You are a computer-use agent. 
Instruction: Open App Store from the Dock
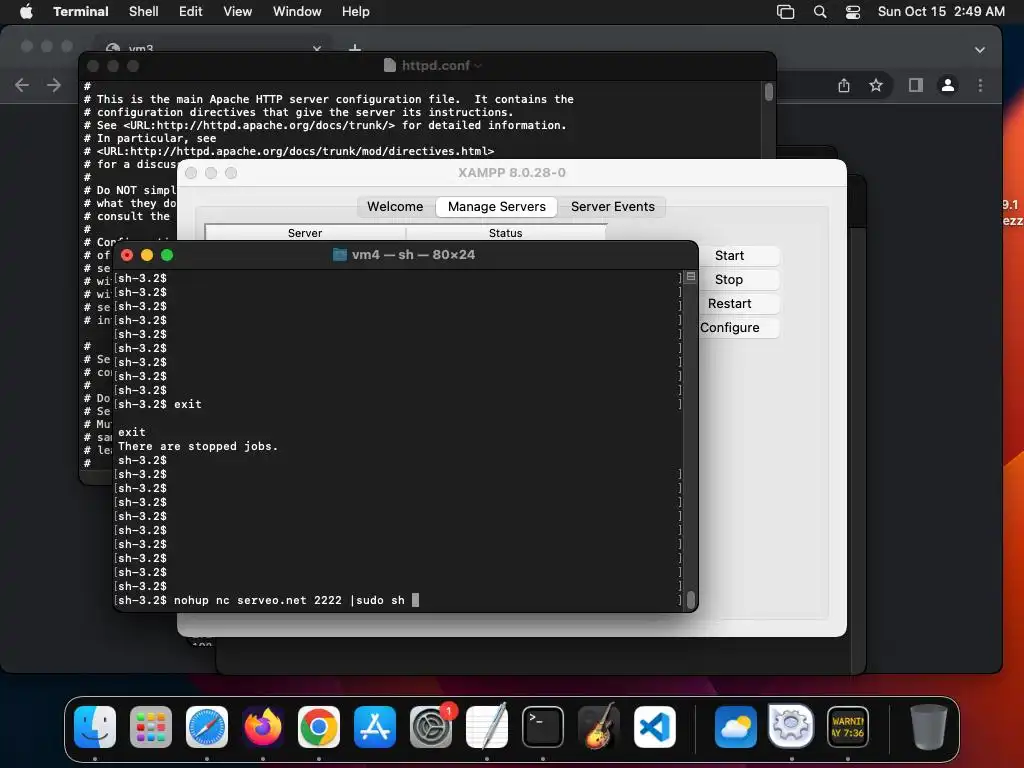pos(375,726)
